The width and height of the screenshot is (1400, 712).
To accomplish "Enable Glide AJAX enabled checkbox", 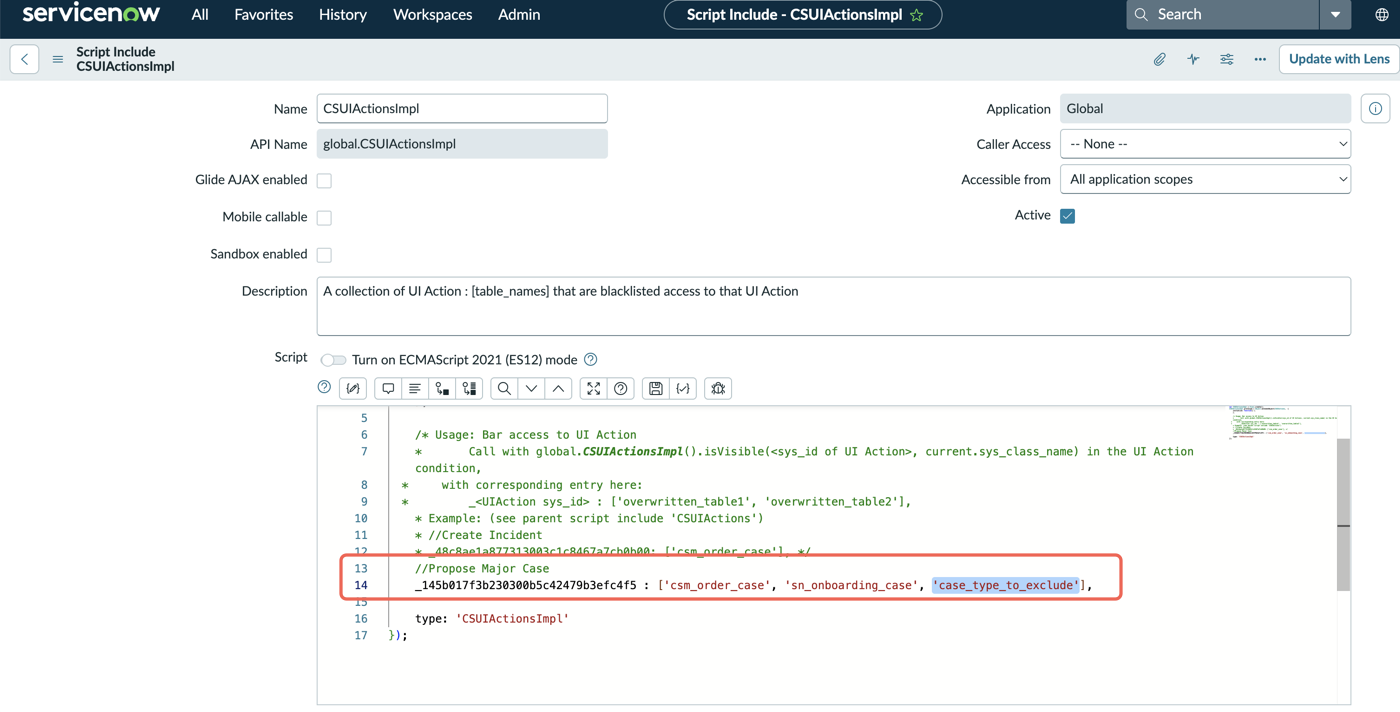I will coord(324,180).
